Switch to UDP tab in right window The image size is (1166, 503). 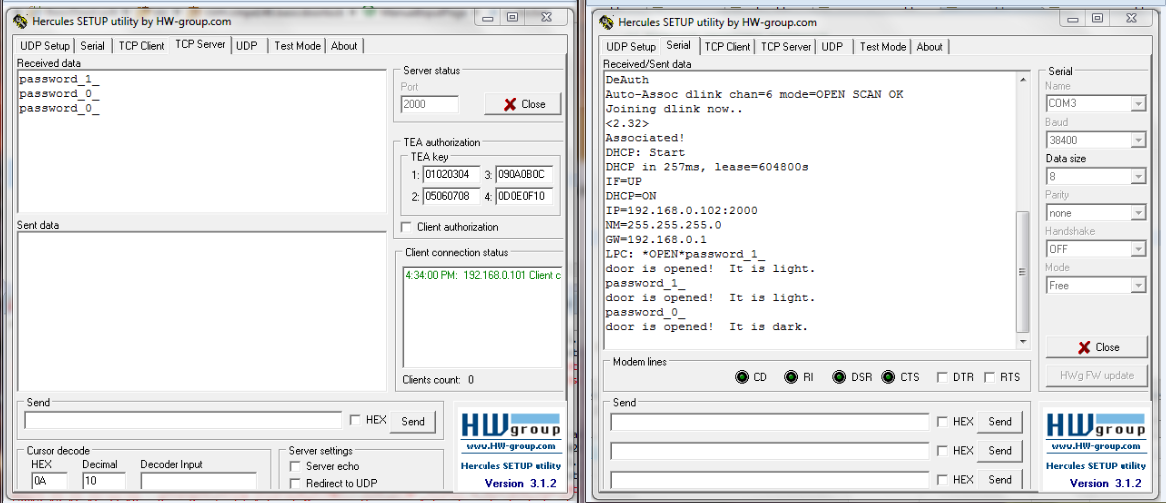[832, 47]
